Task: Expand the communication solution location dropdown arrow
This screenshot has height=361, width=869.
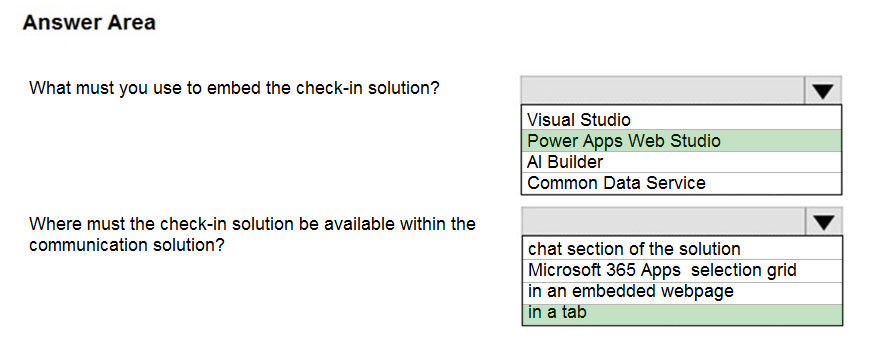Action: coord(824,222)
